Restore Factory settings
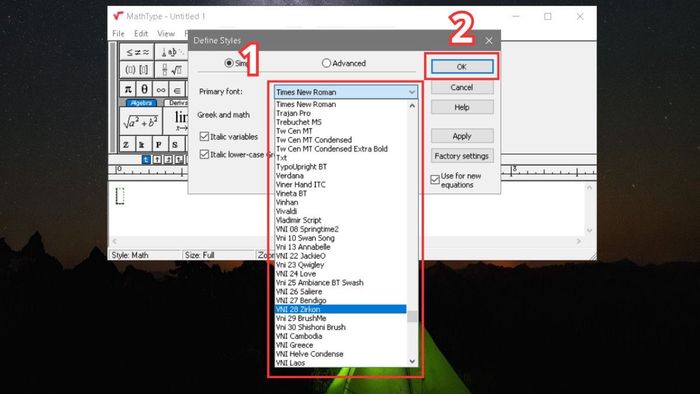Screen dimensions: 700x394 click(462, 156)
